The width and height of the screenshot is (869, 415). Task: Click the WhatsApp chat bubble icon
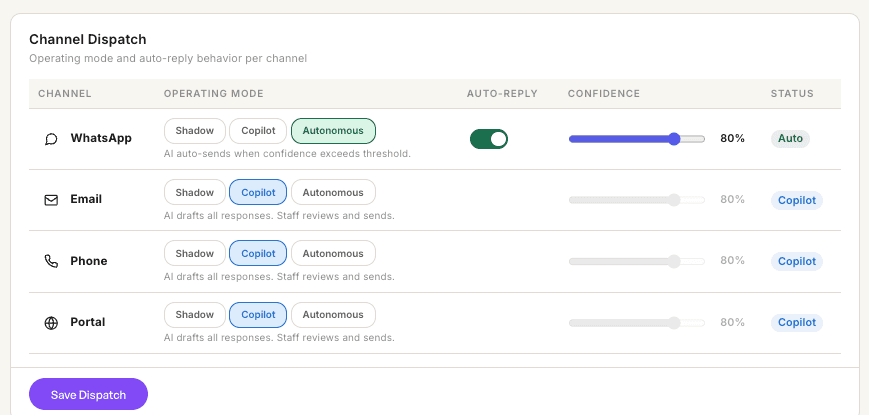point(51,139)
